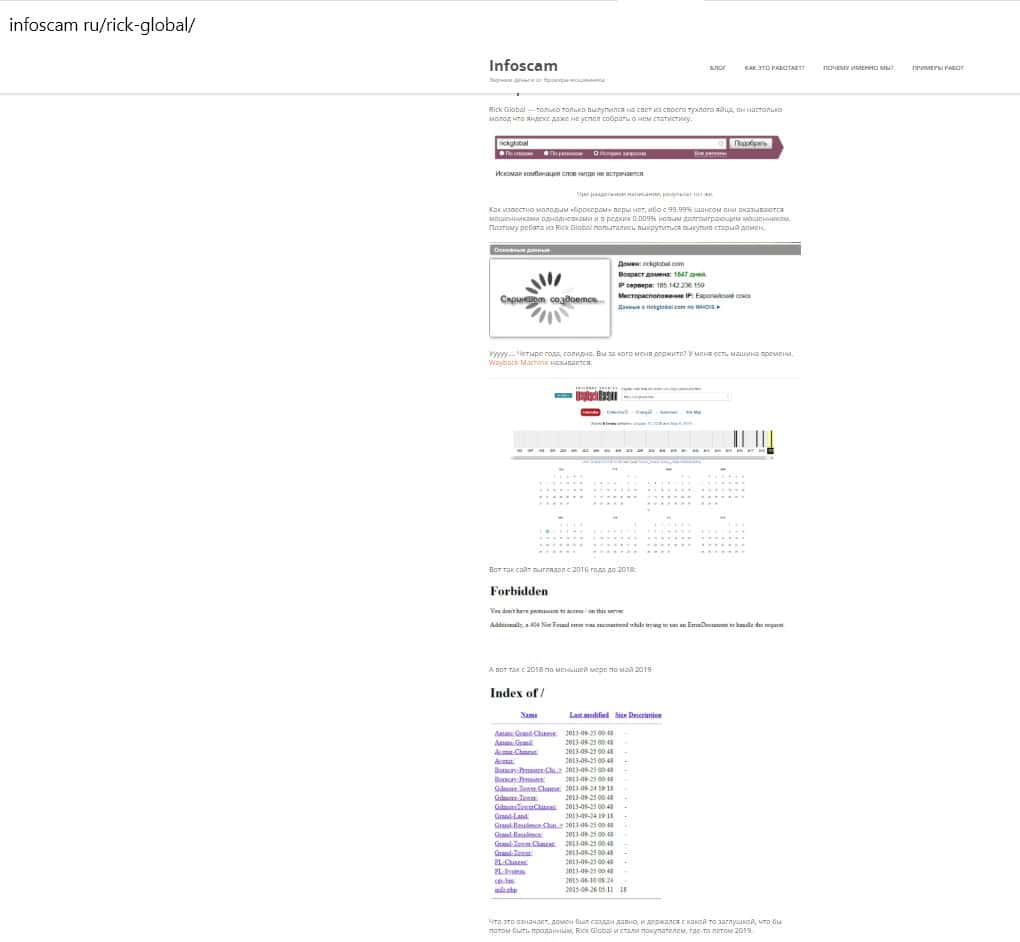Click the red Calendar button in Wayback

(590, 412)
